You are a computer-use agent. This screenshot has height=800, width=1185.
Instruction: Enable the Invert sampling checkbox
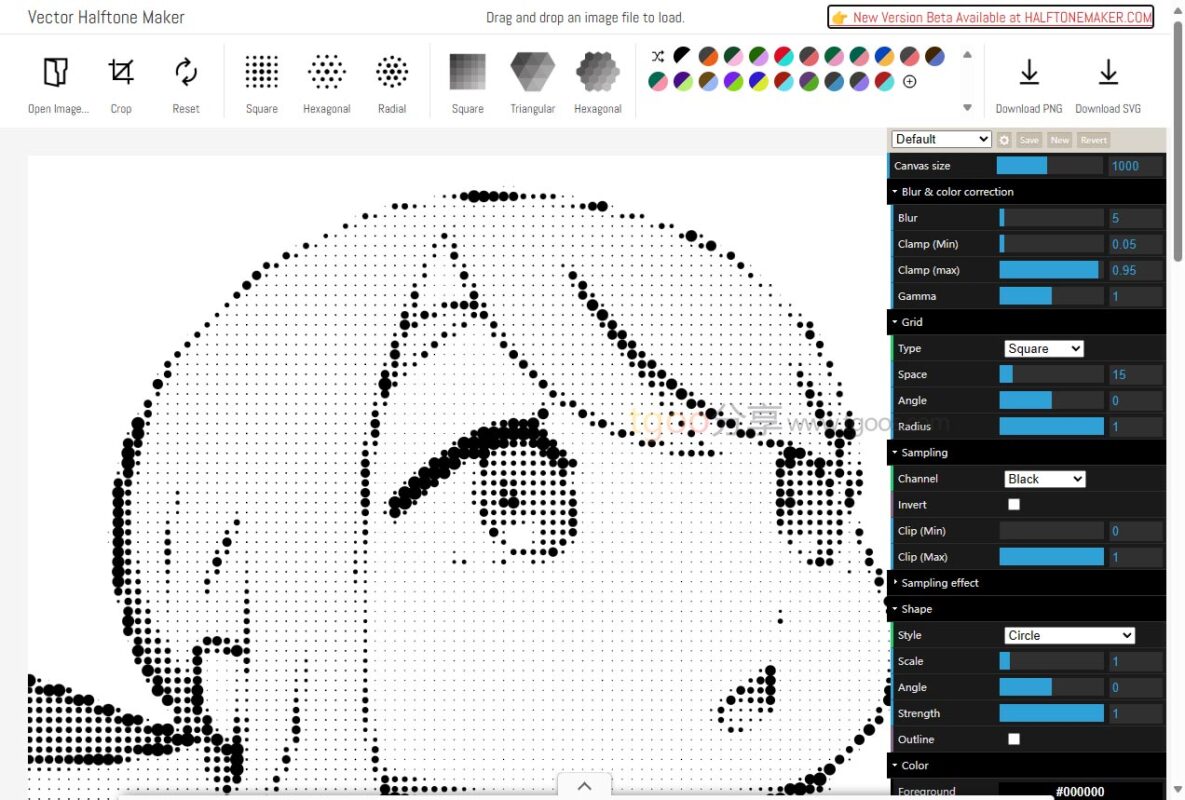point(1013,504)
